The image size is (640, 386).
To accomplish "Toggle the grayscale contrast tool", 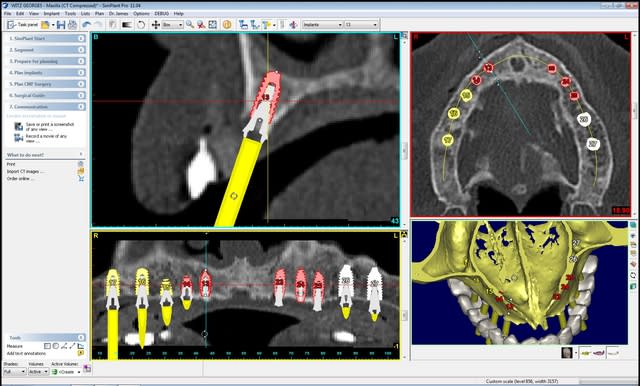I will pyautogui.click(x=127, y=25).
